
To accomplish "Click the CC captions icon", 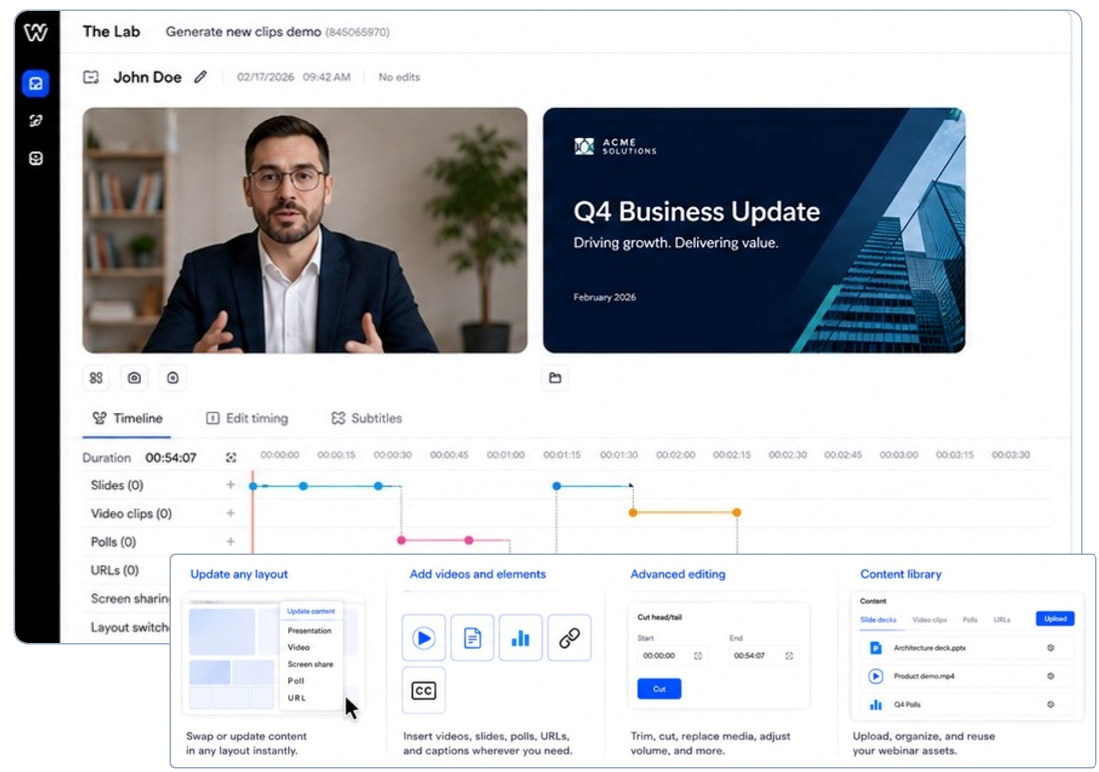I will 423,691.
